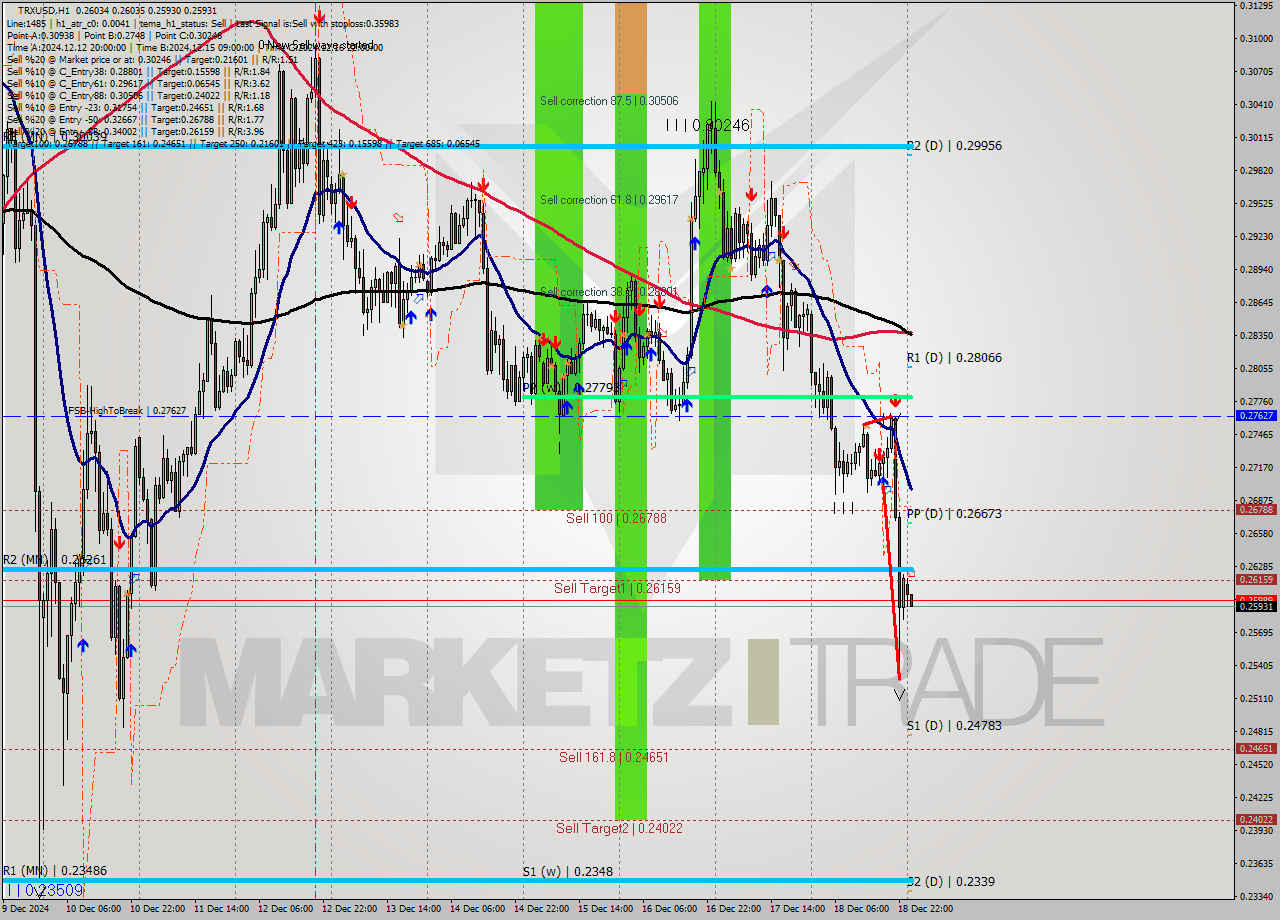This screenshot has height=920, width=1280.
Task: Click the red 0.24022 price axis tag
Action: (1256, 819)
